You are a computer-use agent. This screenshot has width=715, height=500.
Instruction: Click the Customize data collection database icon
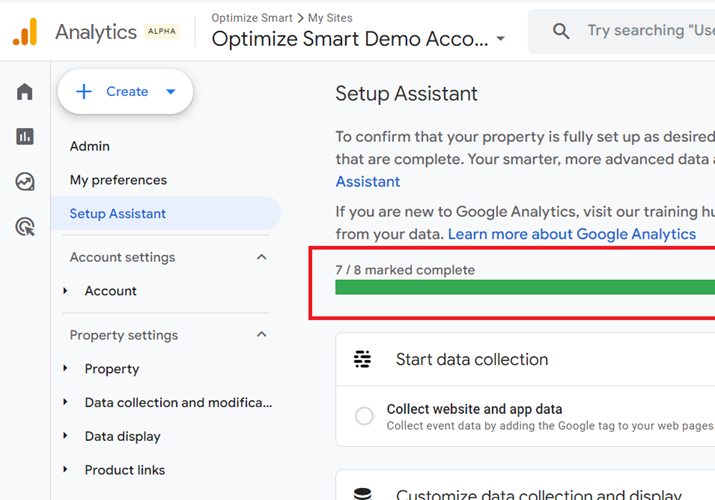coord(363,494)
